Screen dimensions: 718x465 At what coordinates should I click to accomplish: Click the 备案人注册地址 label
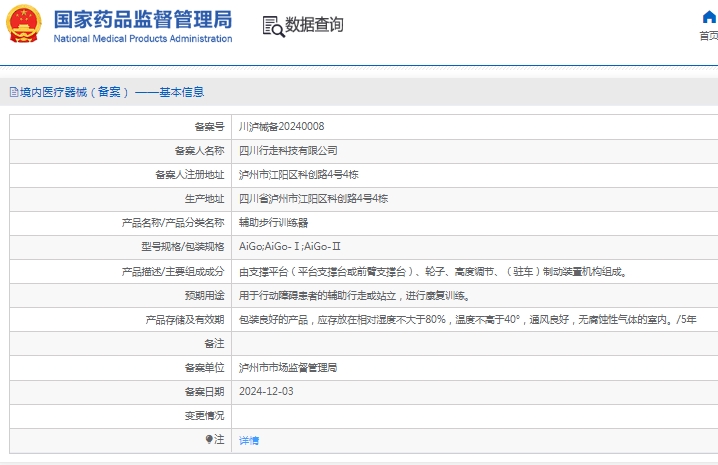[x=190, y=175]
